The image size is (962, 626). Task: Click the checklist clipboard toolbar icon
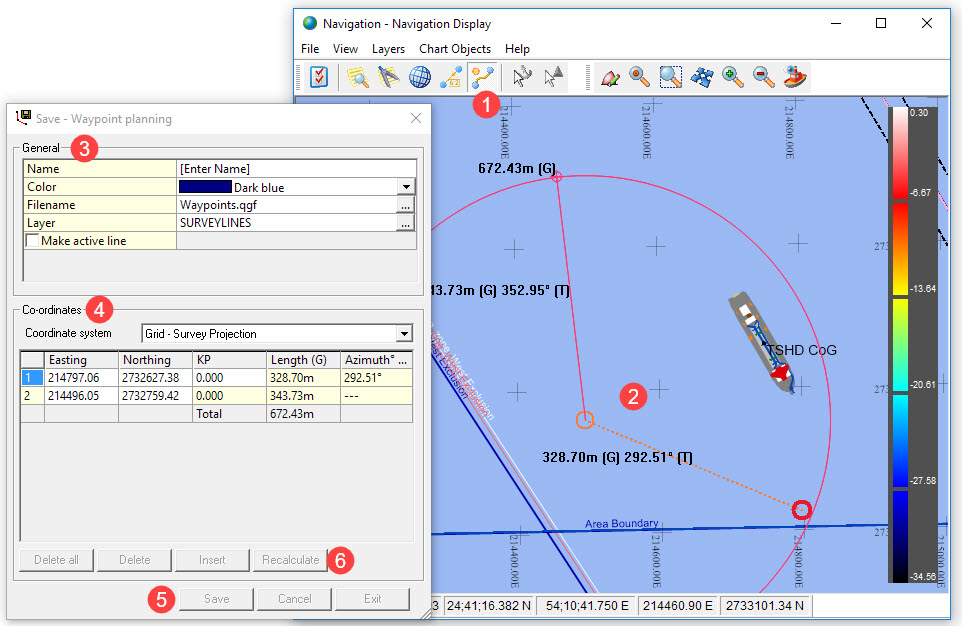(319, 77)
